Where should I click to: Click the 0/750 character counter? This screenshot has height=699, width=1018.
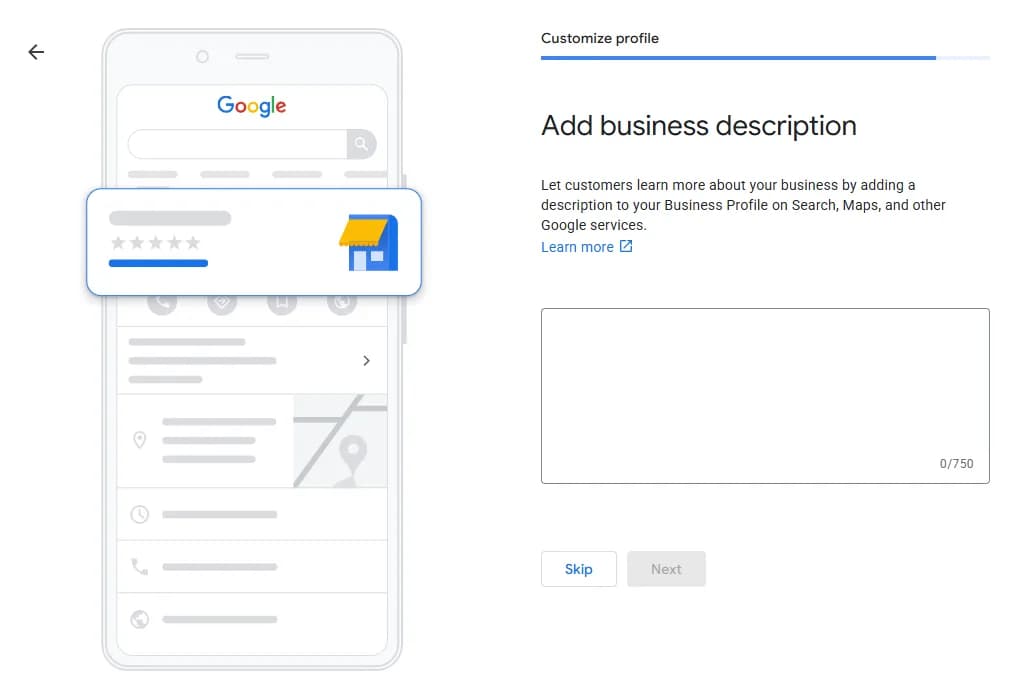(x=956, y=463)
